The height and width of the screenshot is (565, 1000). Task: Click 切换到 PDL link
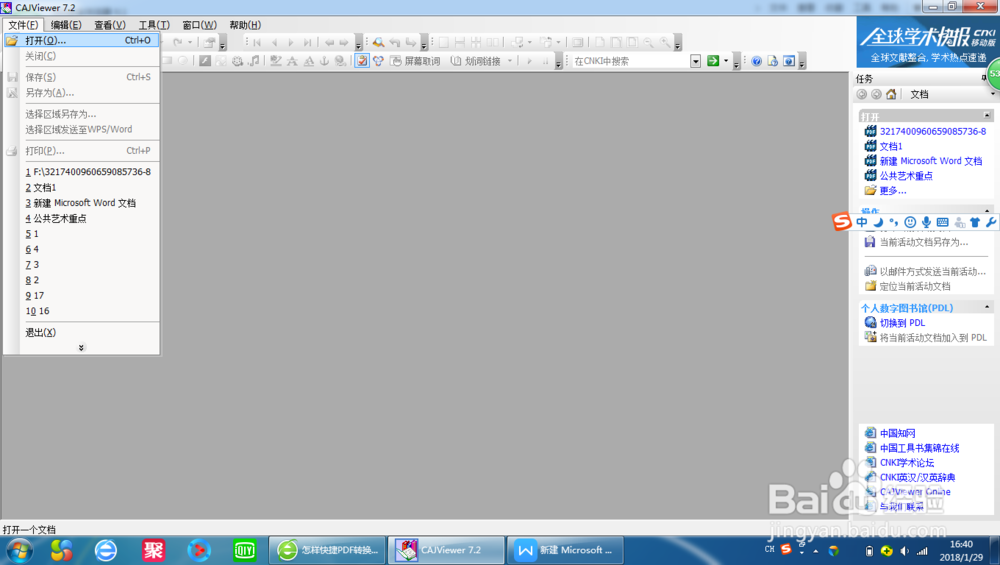pyautogui.click(x=902, y=323)
